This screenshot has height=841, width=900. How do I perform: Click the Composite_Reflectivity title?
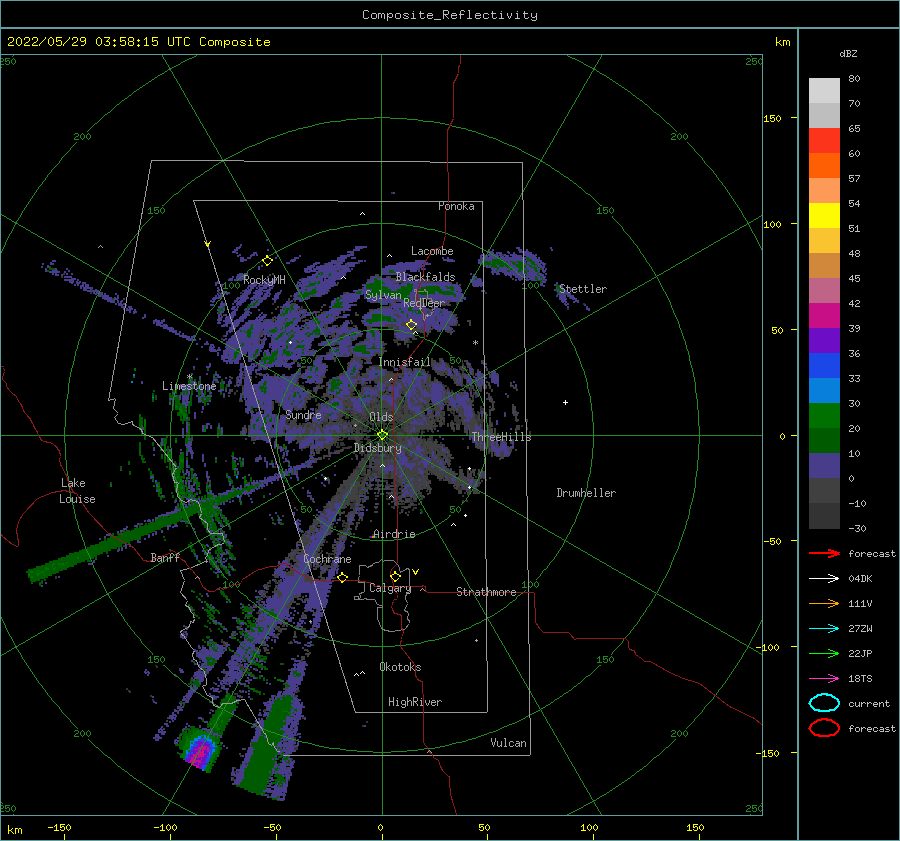pyautogui.click(x=450, y=15)
